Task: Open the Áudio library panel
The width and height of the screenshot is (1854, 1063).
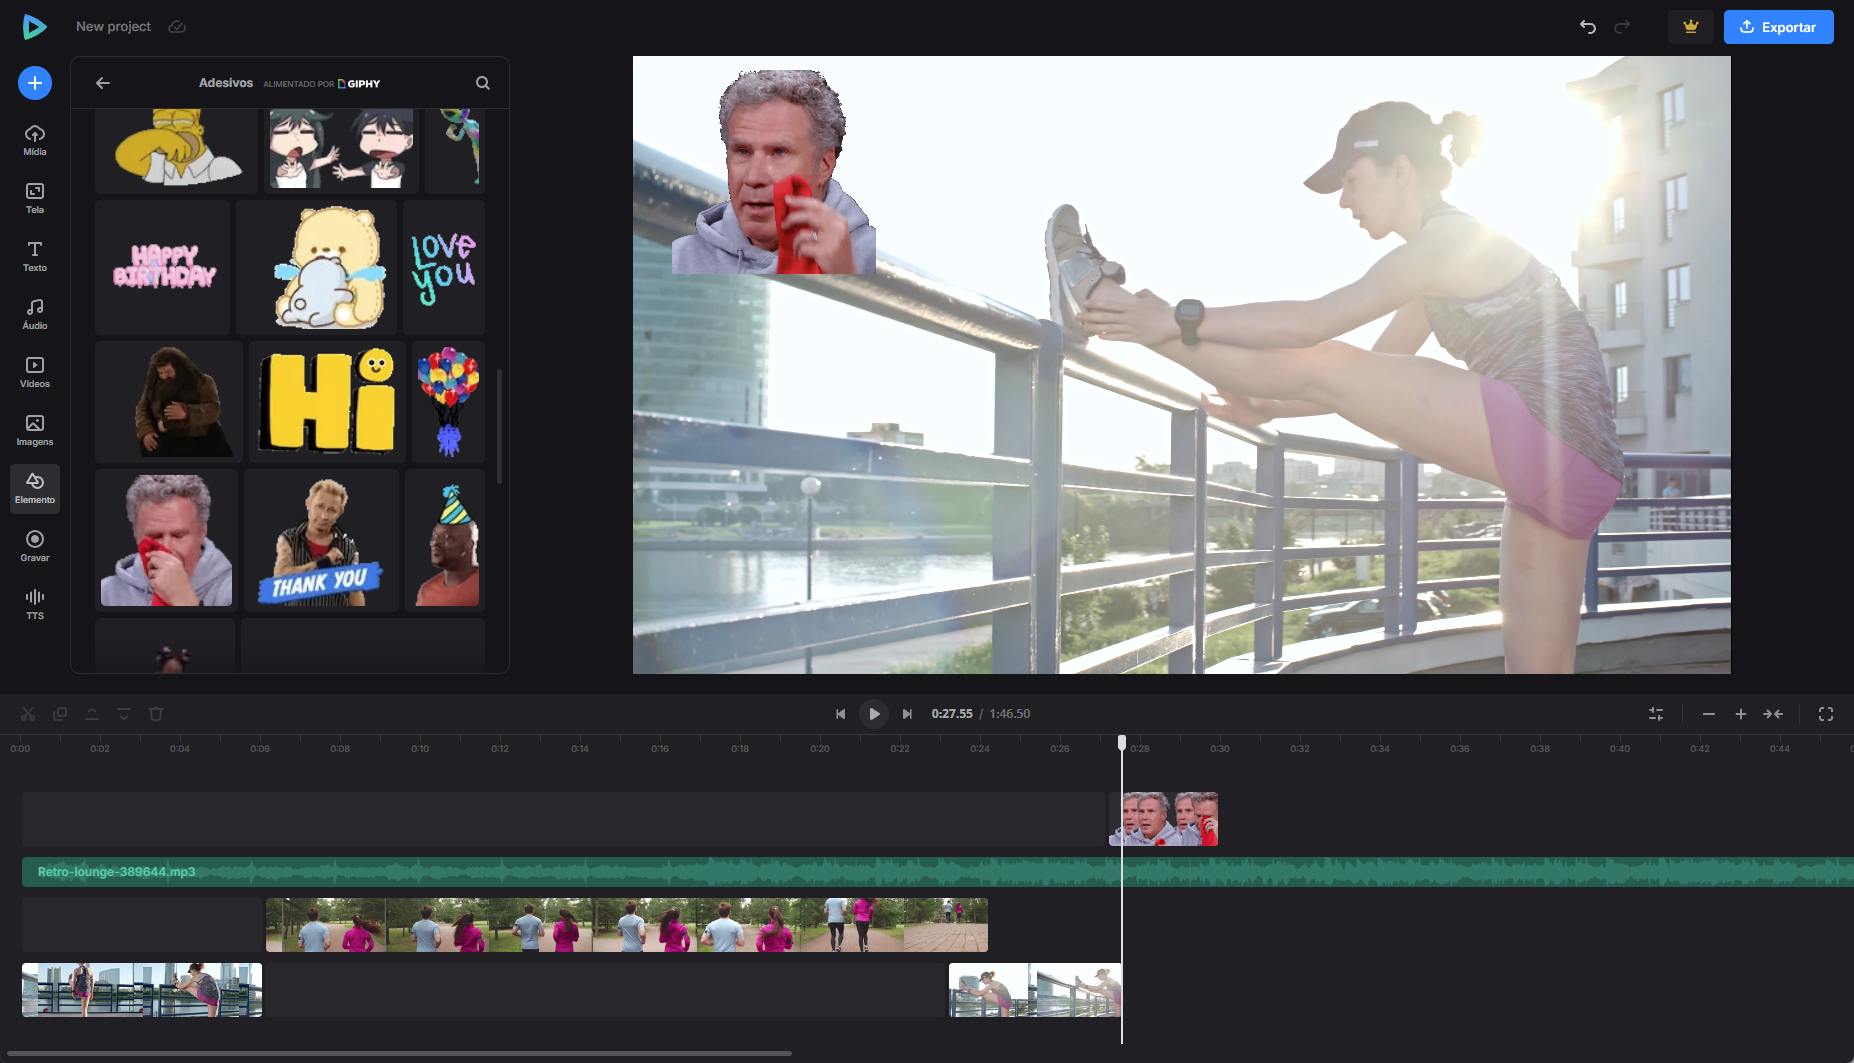Action: pos(35,314)
